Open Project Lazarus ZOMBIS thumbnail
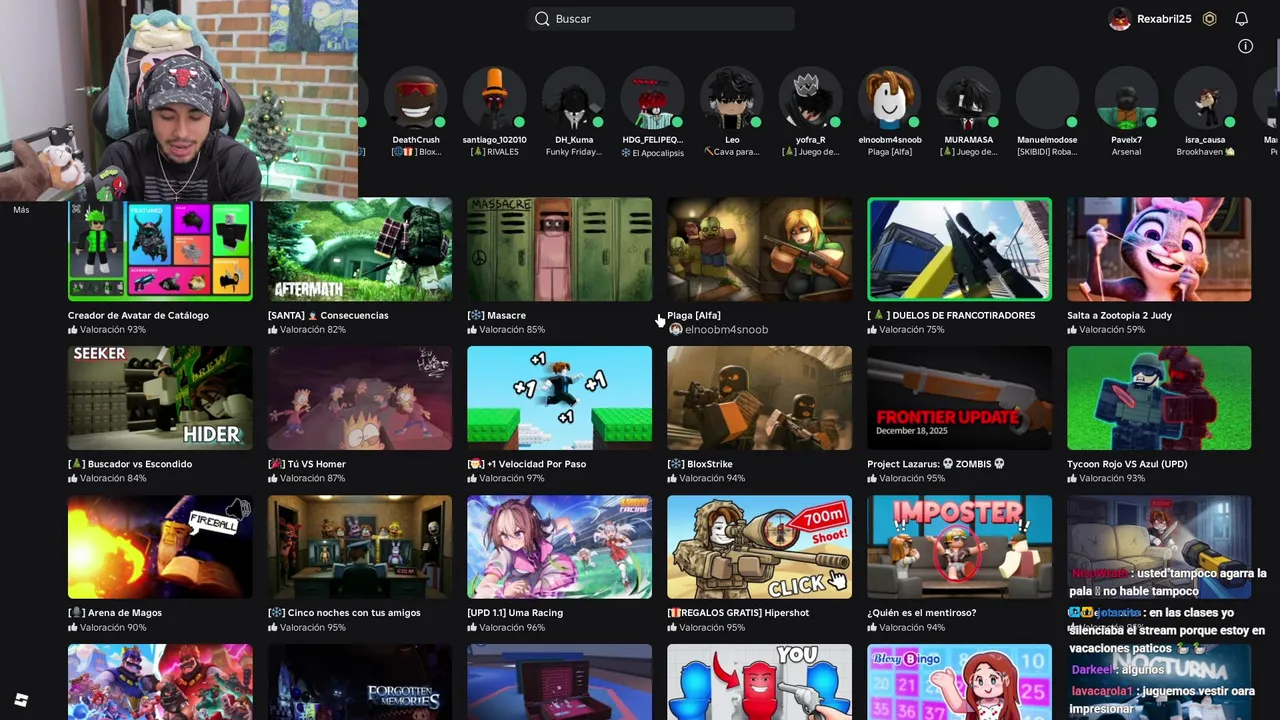This screenshot has width=1280, height=720. click(960, 398)
